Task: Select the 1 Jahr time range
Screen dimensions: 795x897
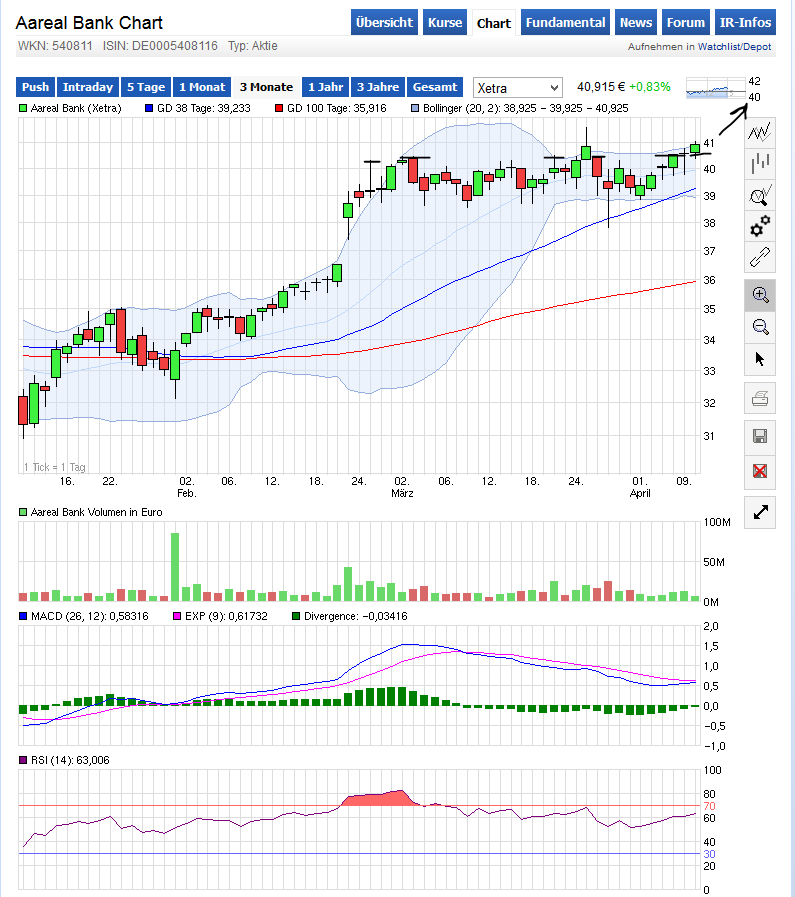Action: point(325,87)
